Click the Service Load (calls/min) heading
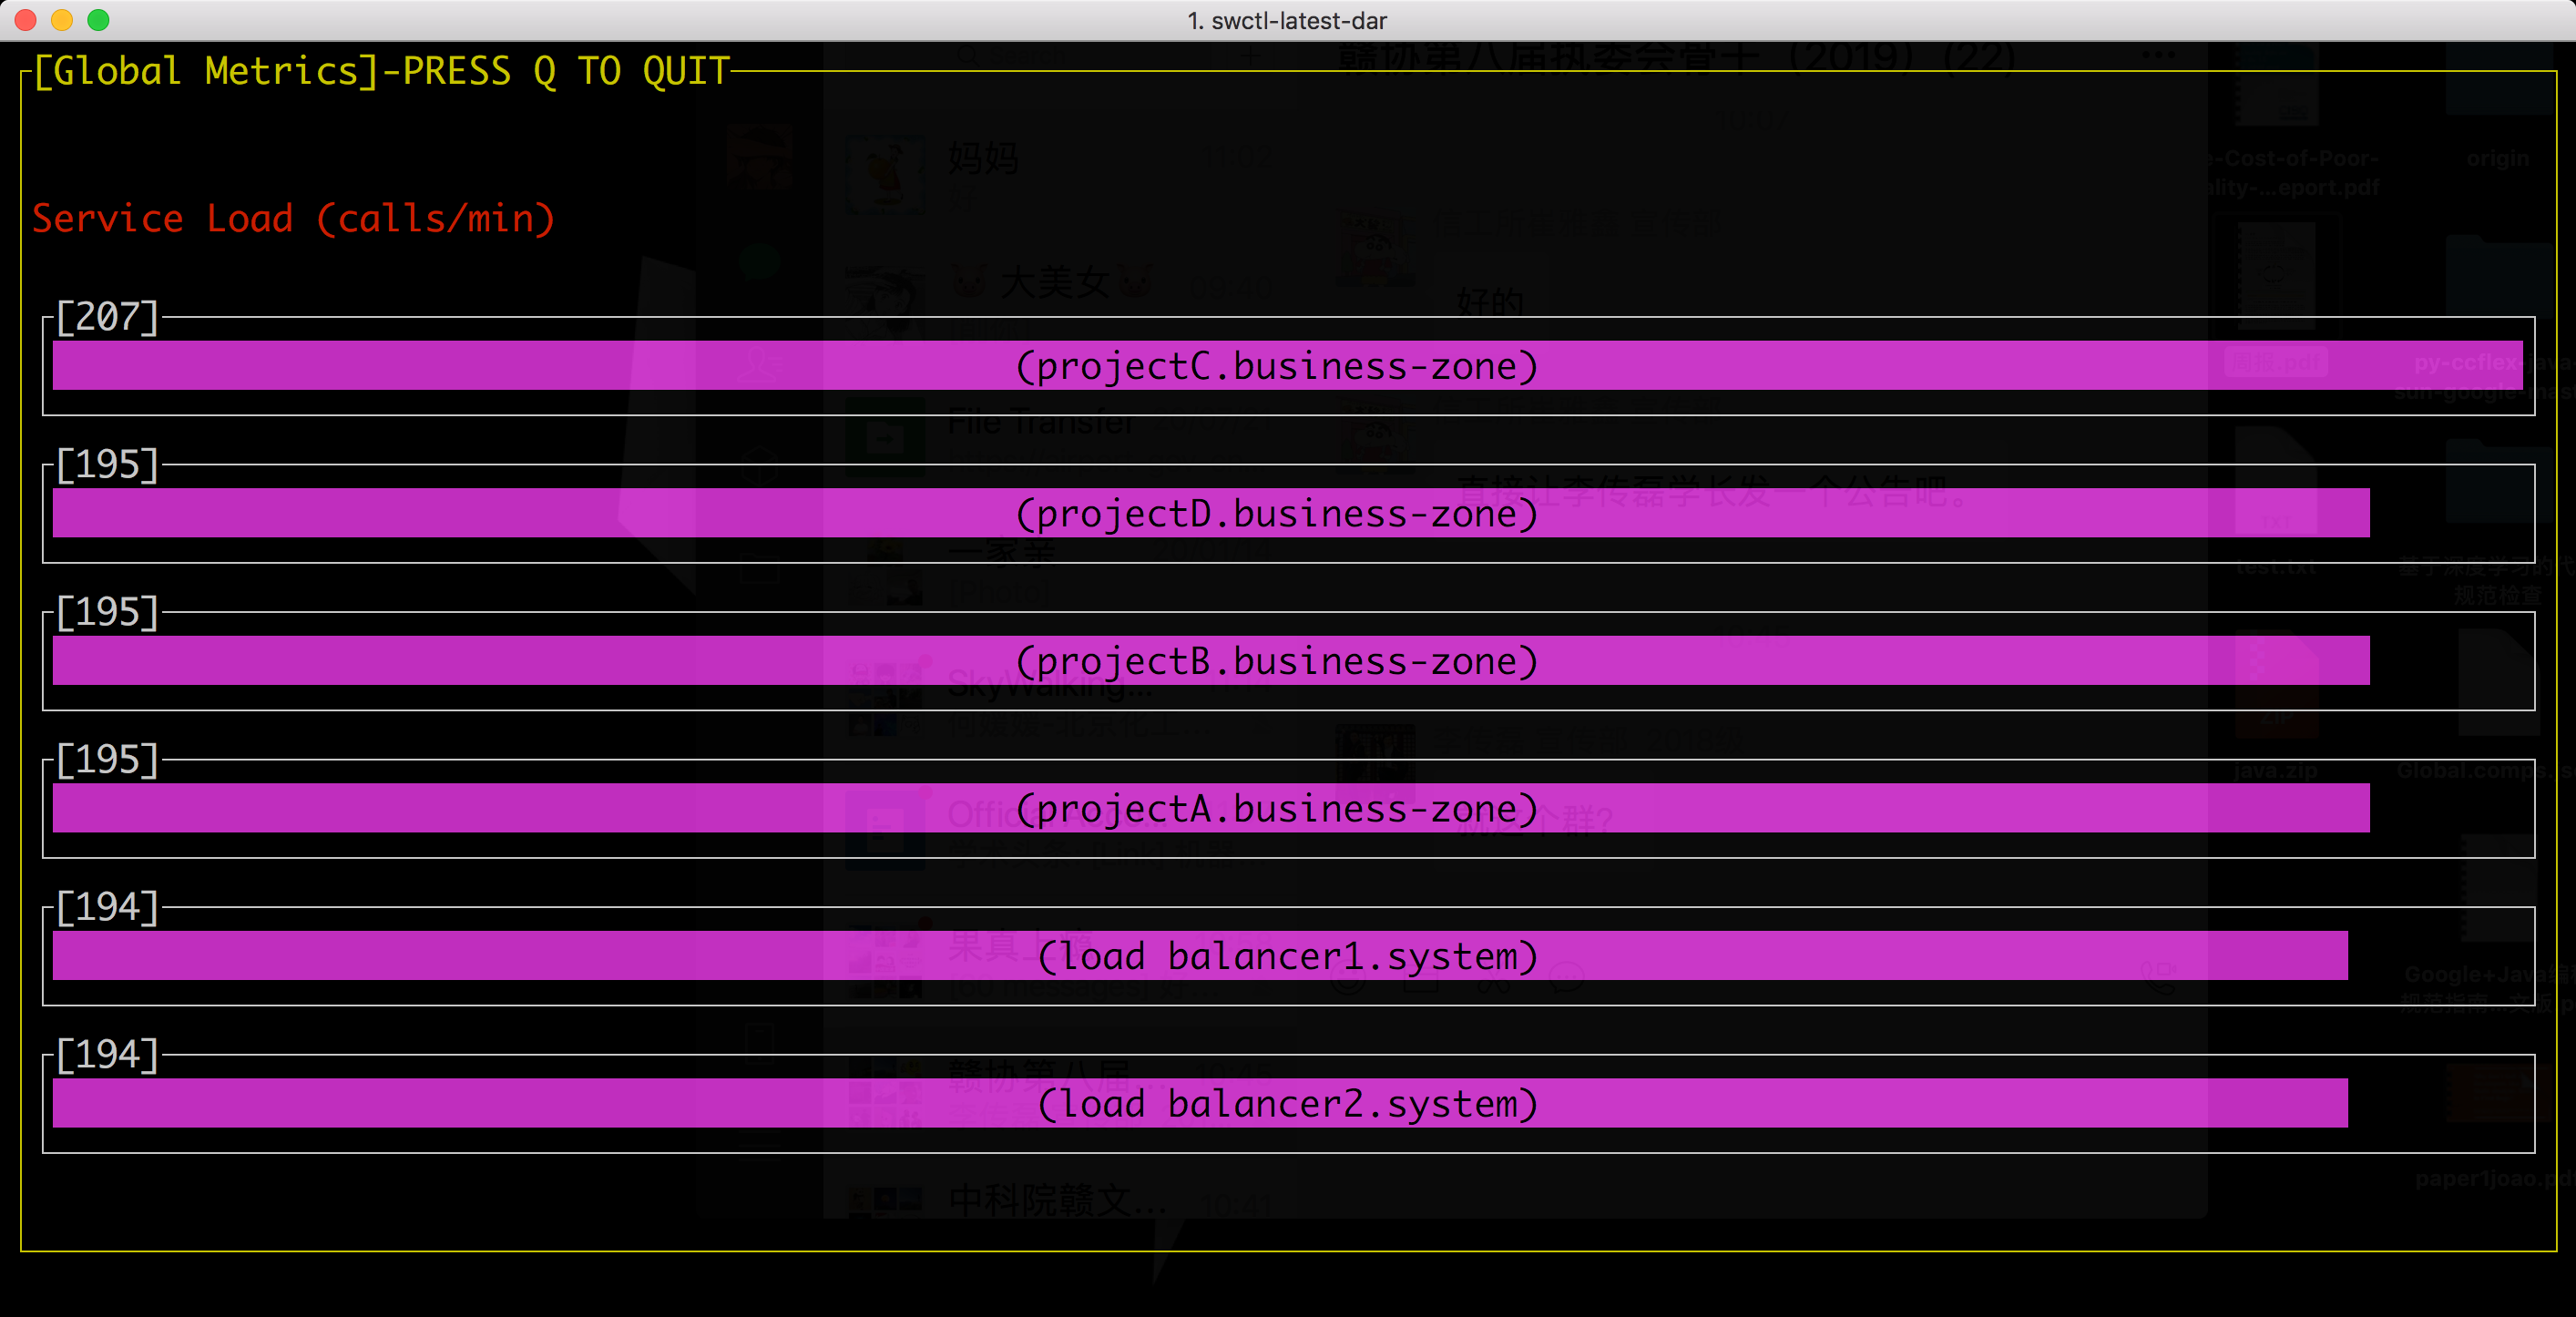The width and height of the screenshot is (2576, 1317). 293,218
